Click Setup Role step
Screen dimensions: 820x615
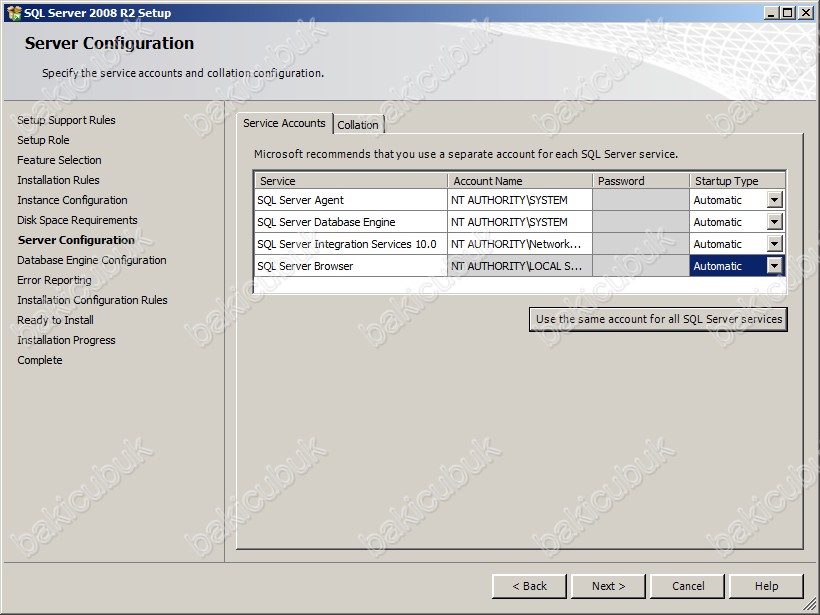point(43,140)
